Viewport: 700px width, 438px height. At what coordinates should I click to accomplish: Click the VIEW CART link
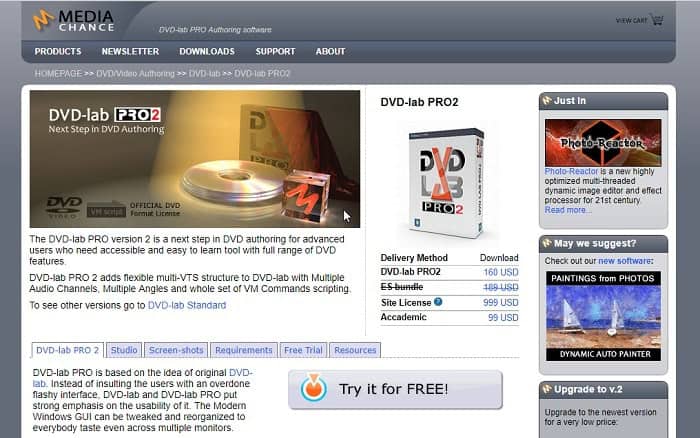[x=631, y=21]
